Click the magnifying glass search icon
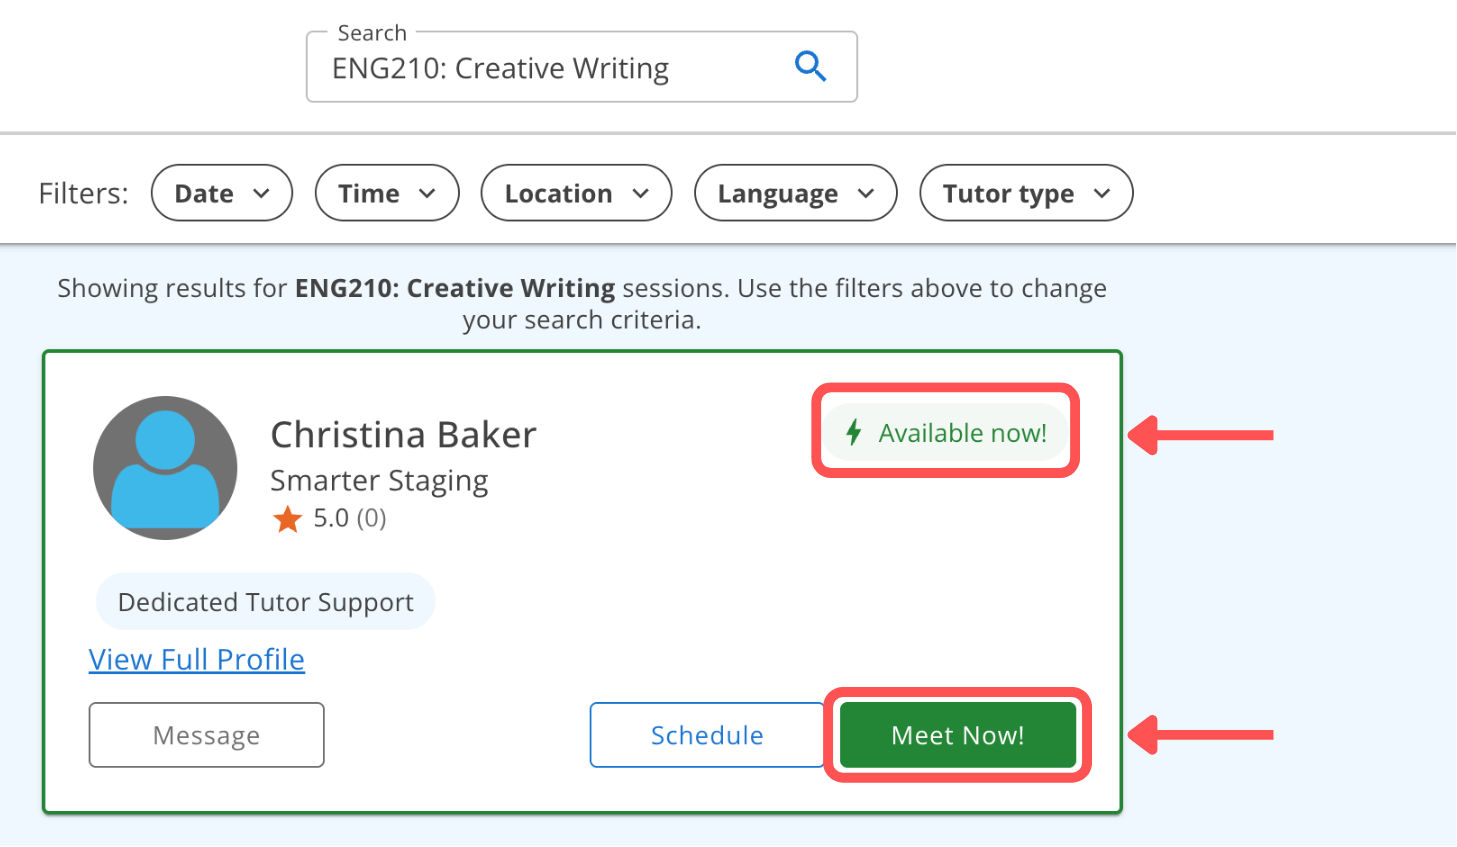 810,67
